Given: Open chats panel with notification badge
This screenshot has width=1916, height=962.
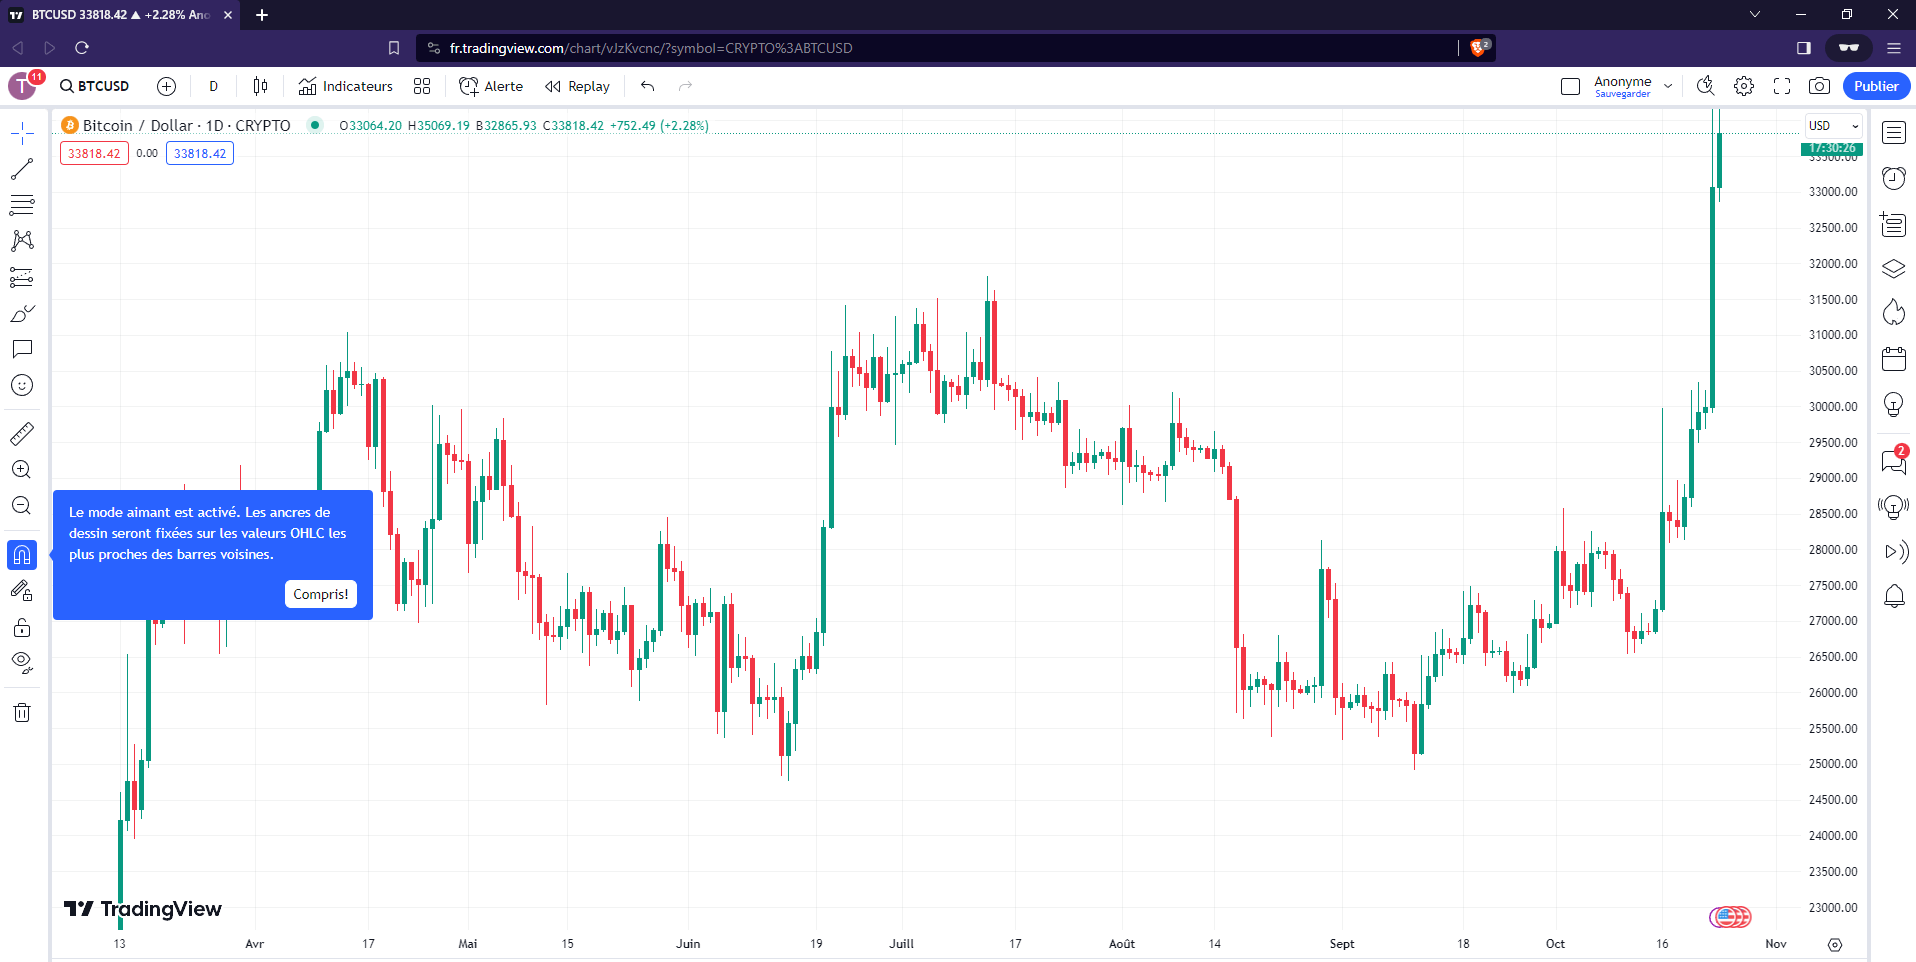Looking at the screenshot, I should pos(1894,461).
